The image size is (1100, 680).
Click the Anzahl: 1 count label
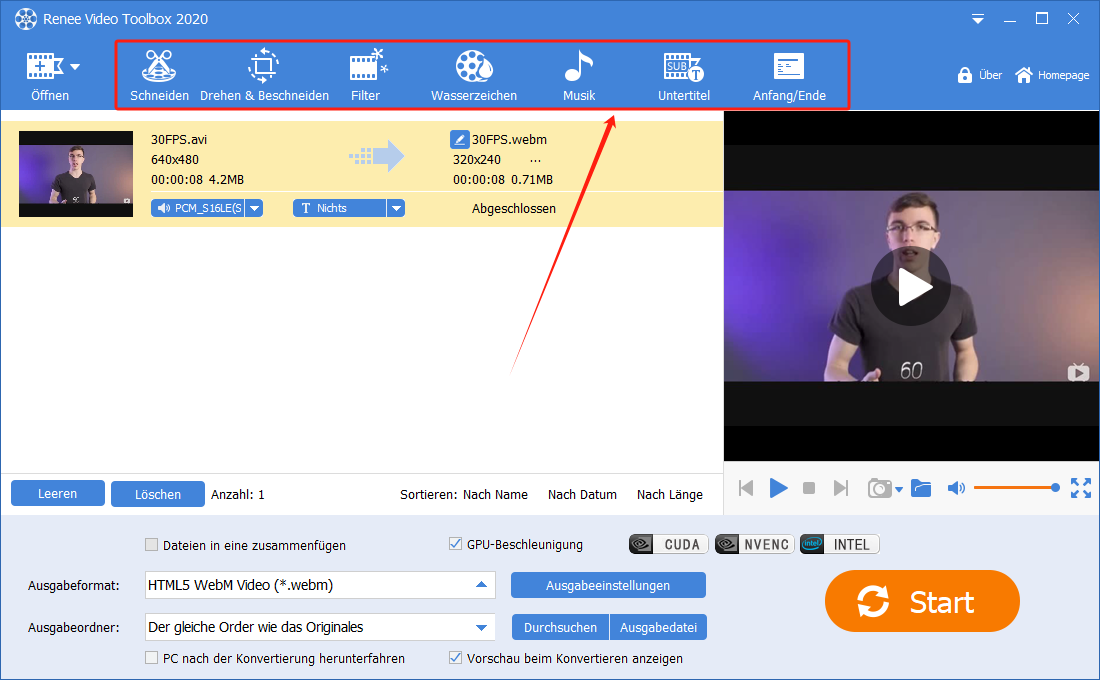coord(238,495)
